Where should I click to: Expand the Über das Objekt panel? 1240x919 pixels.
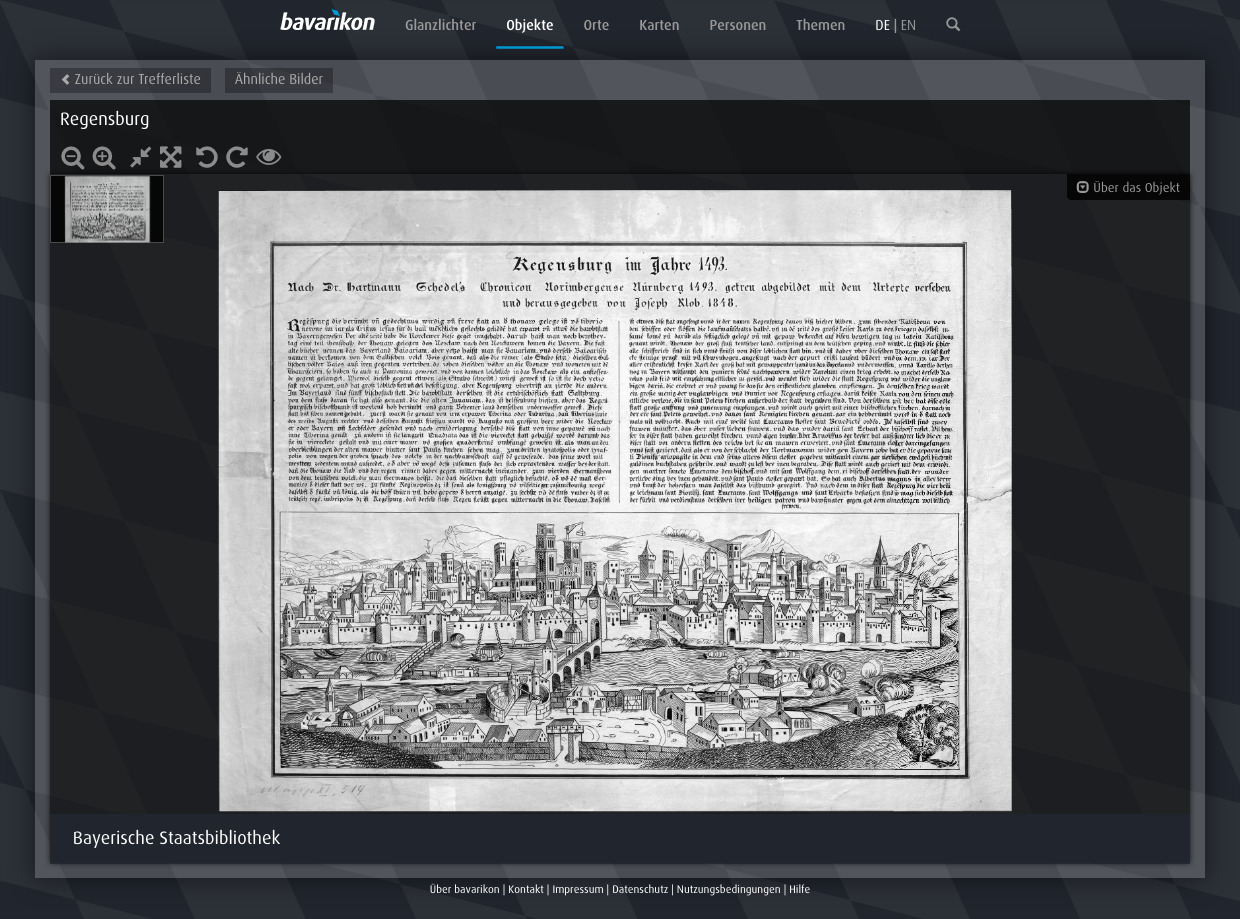click(x=1128, y=188)
